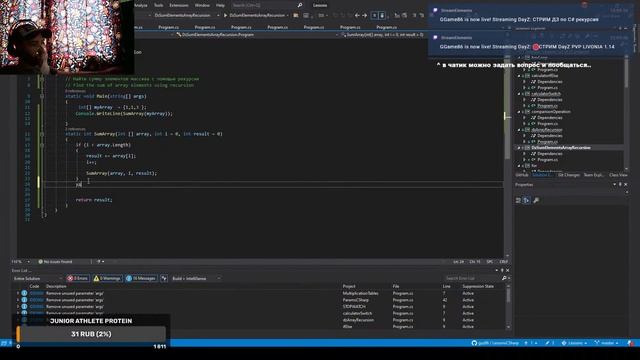Image resolution: width=640 pixels, height=360 pixels.
Task: Click the search magnifier icon in title bar
Action: (300, 5)
